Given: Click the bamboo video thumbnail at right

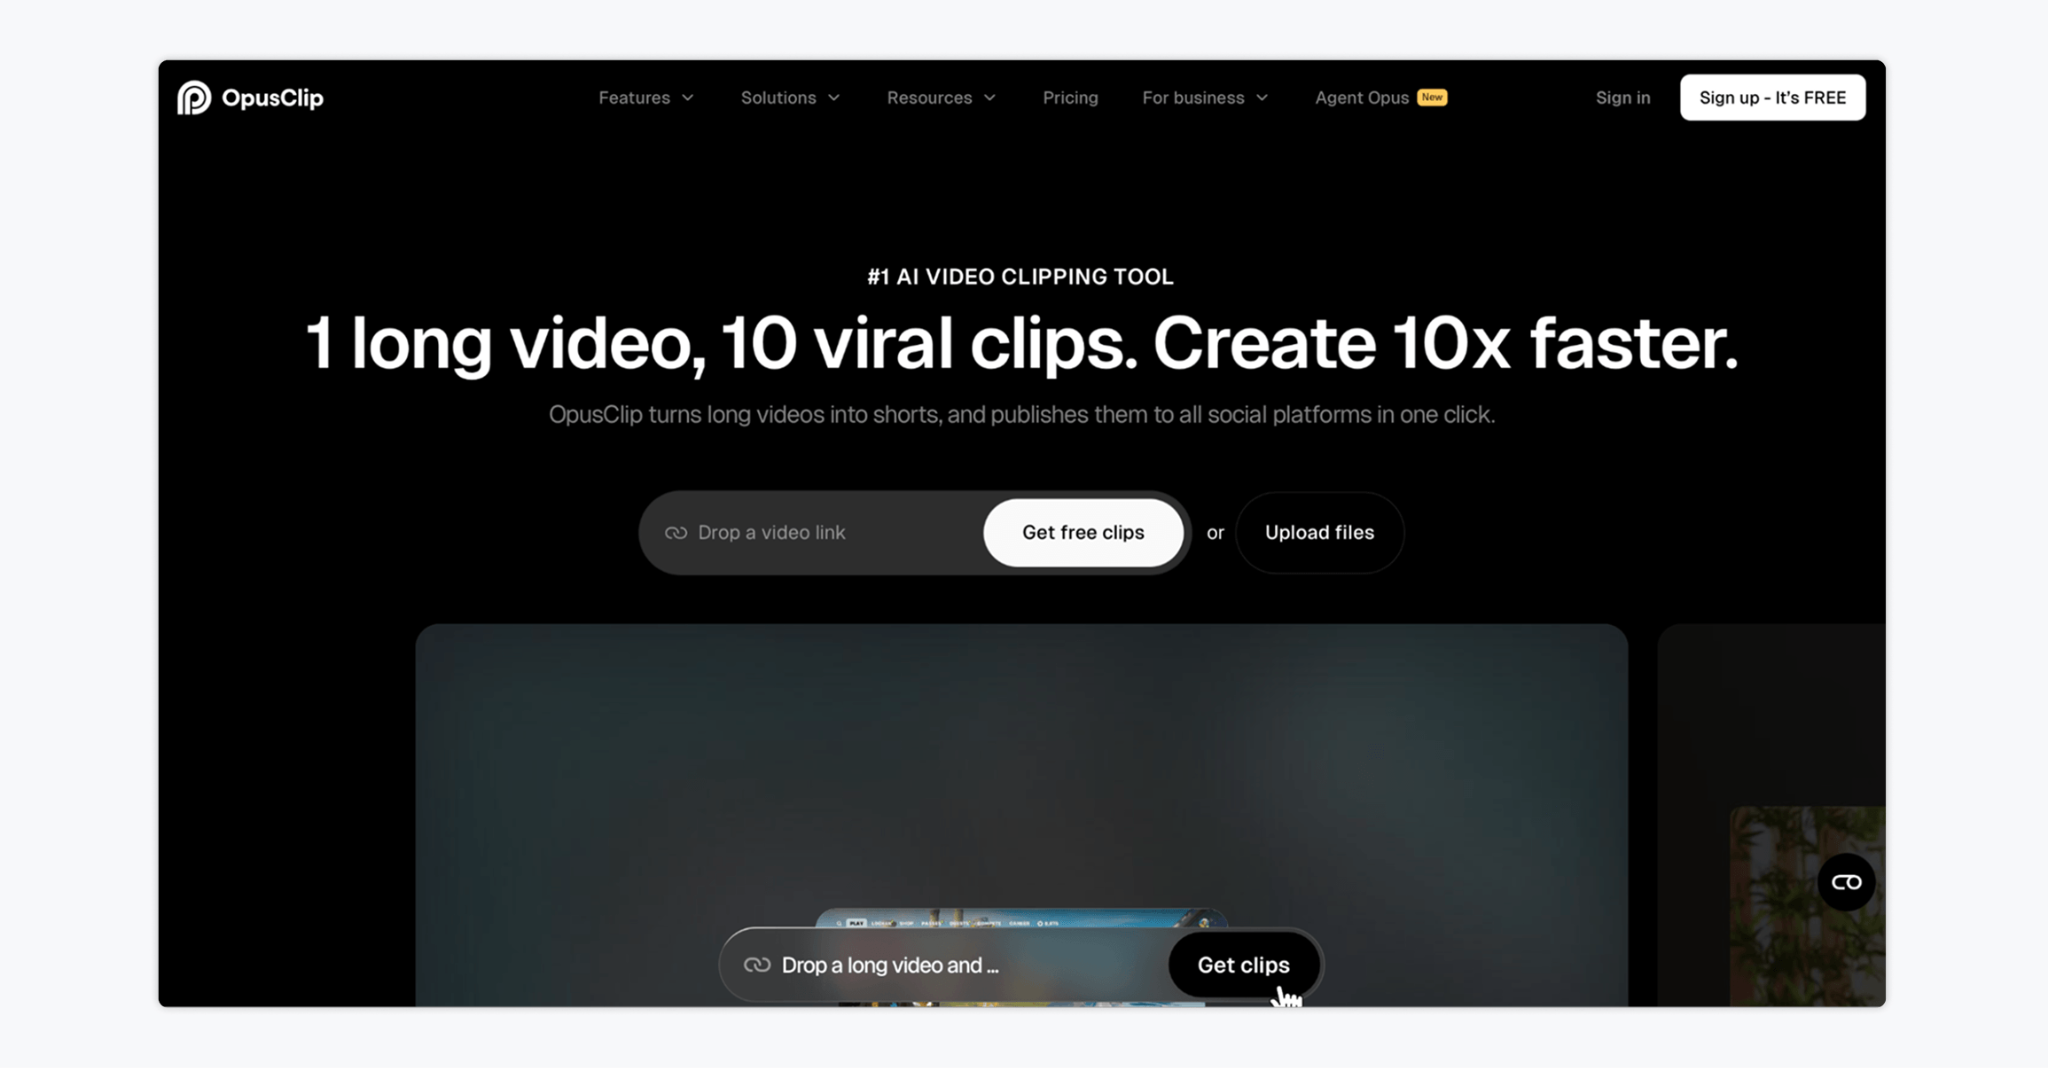Looking at the screenshot, I should click(x=1807, y=906).
